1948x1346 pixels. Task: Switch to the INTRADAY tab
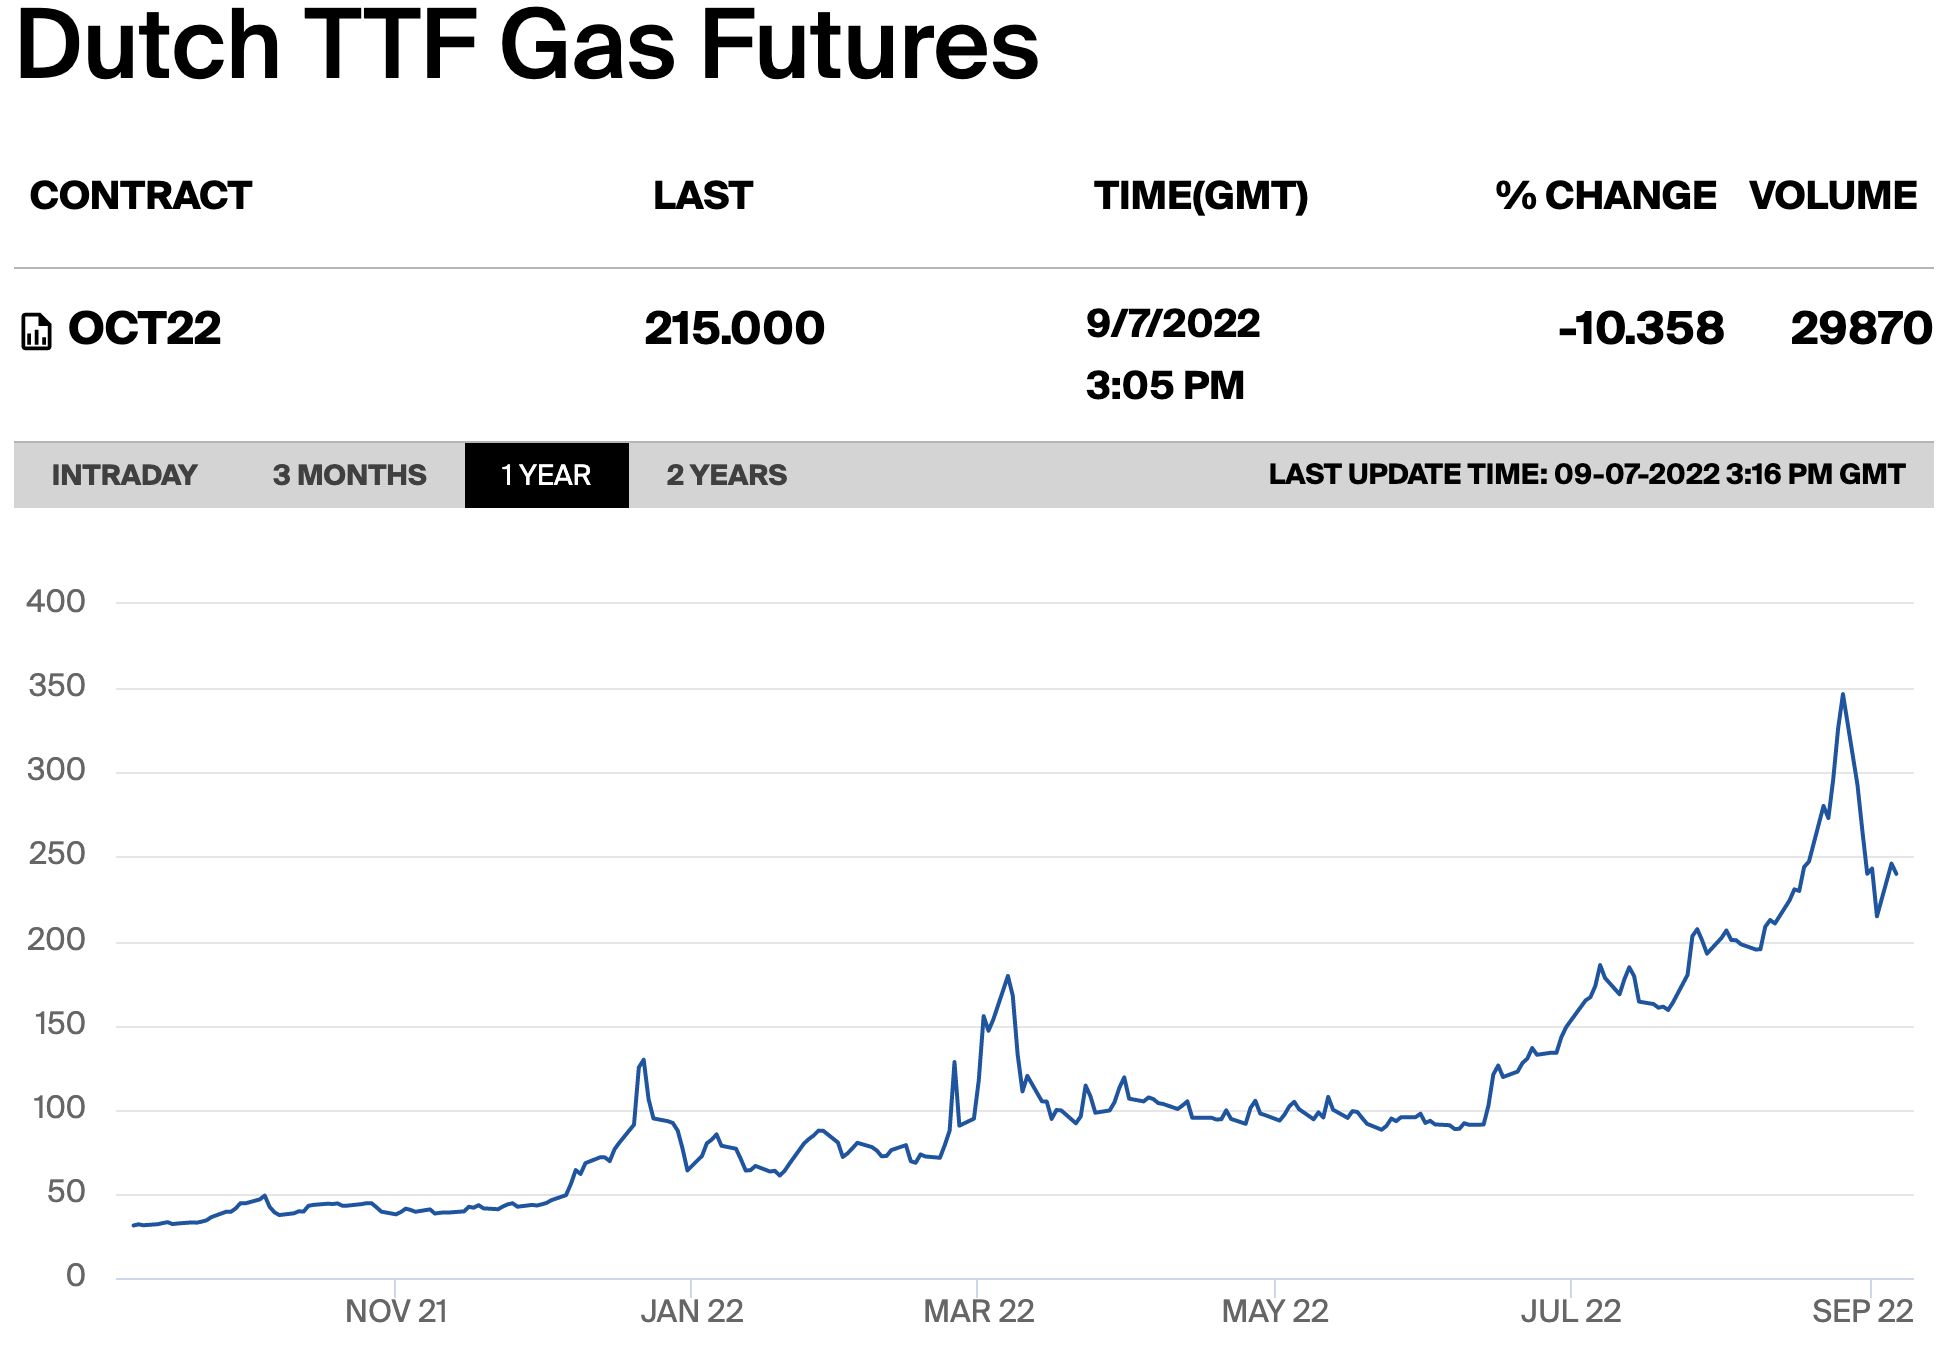point(124,475)
